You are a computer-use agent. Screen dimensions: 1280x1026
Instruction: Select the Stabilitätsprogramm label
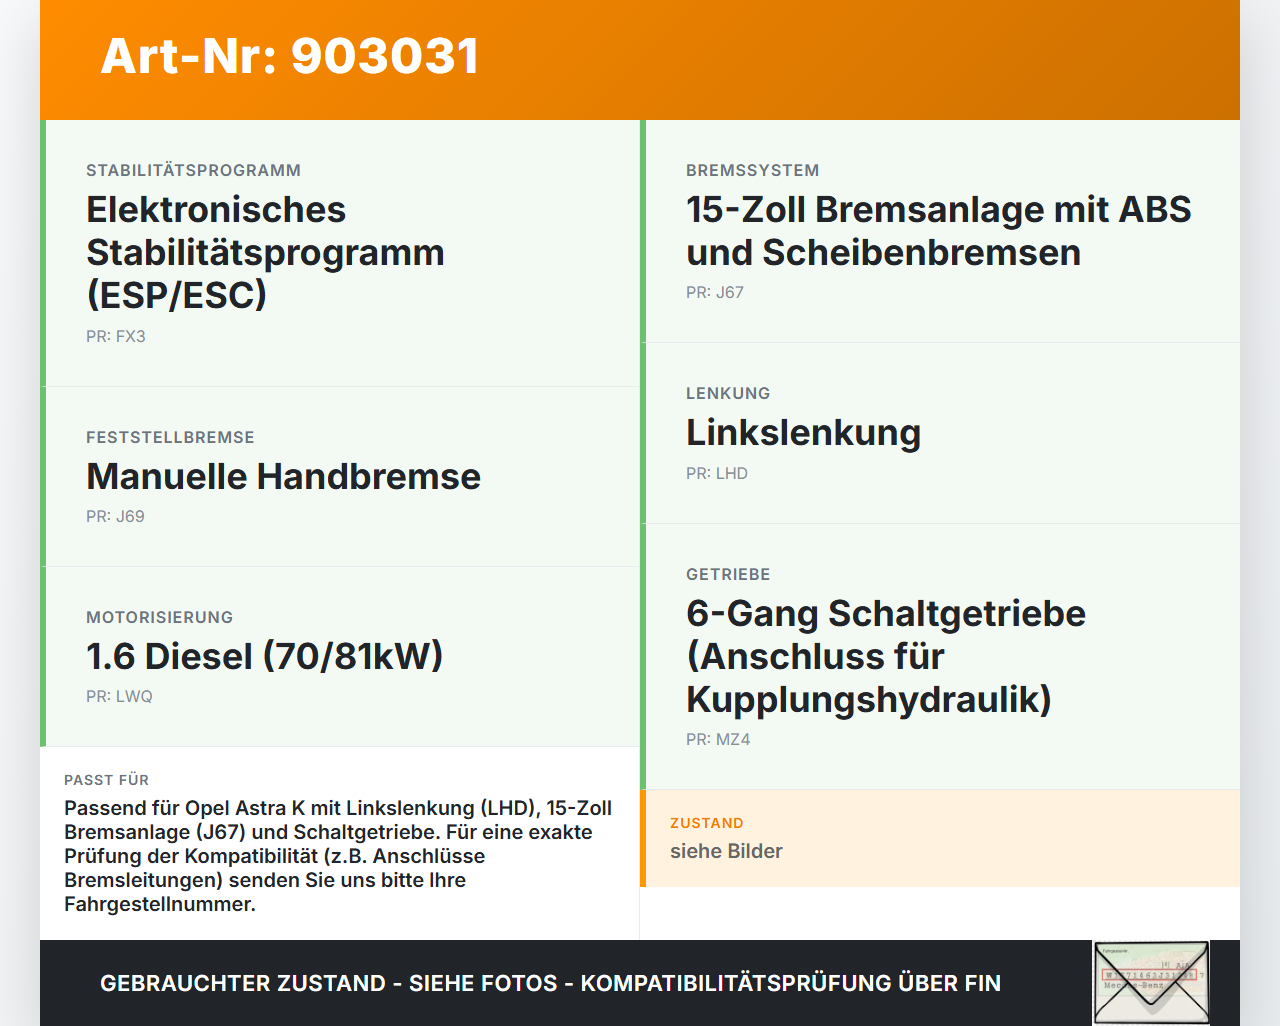(193, 171)
